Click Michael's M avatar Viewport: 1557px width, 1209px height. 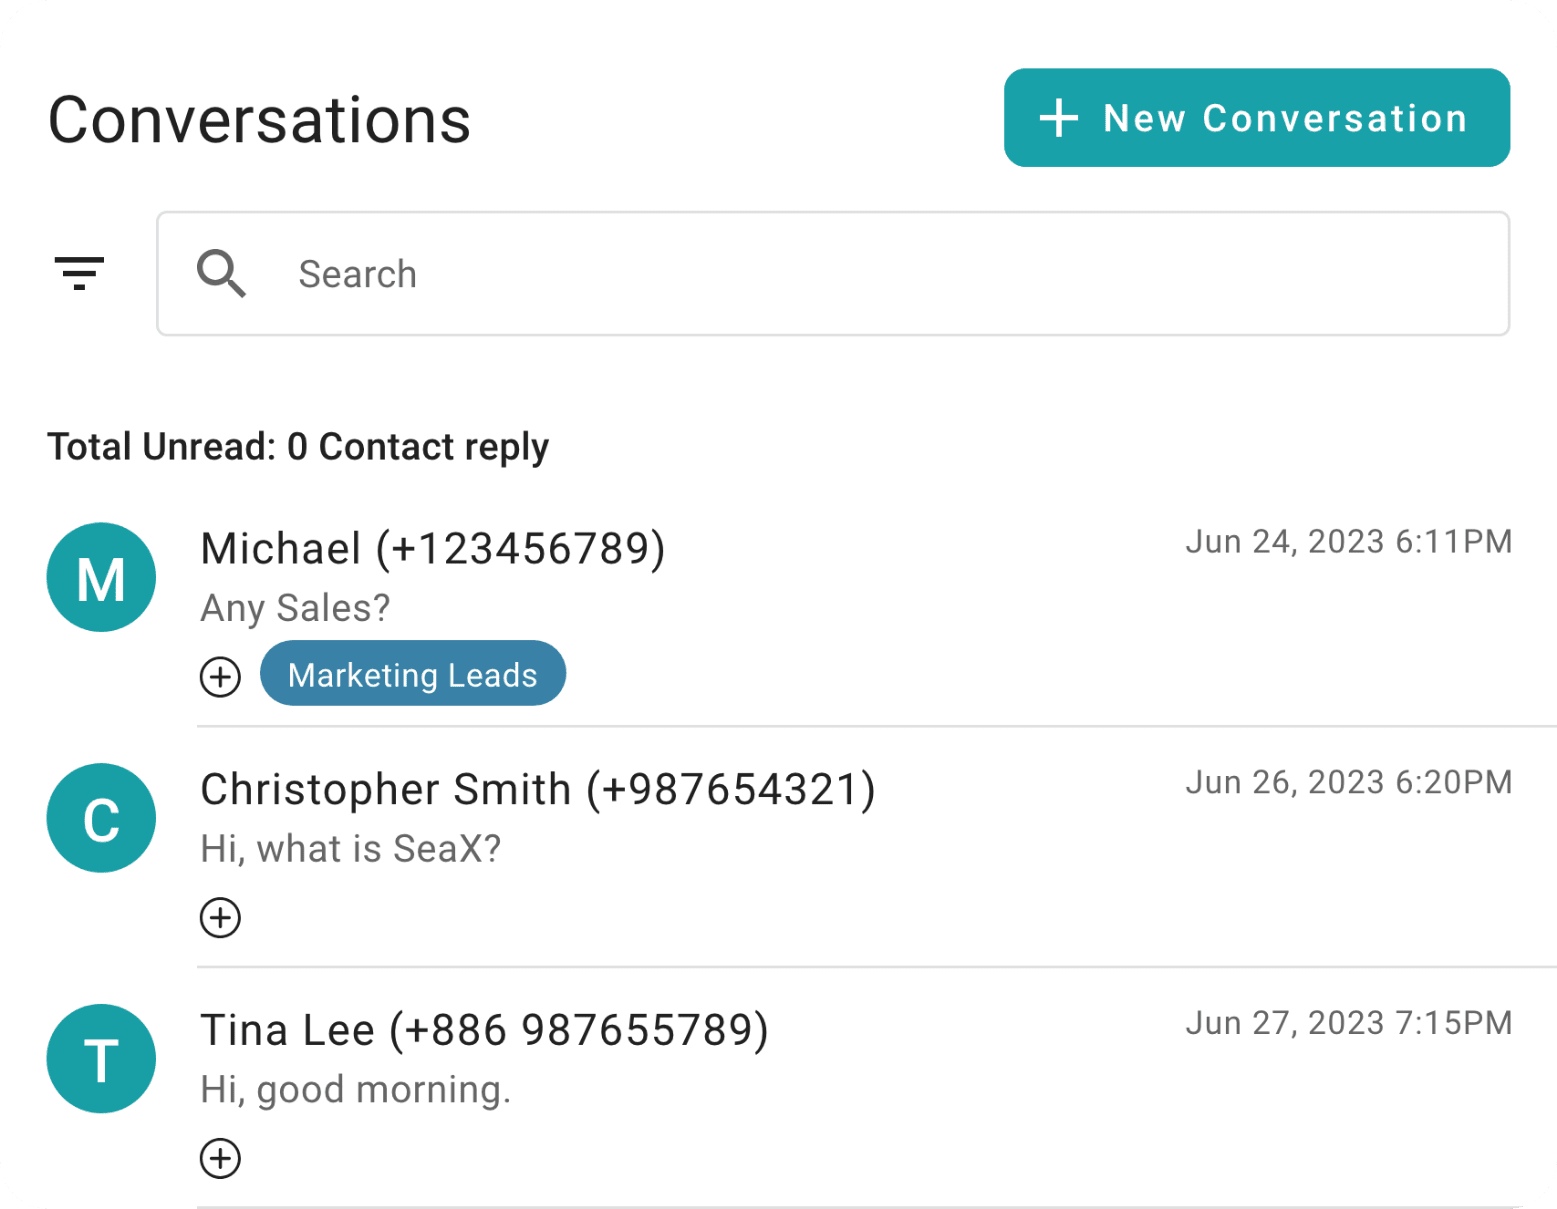pos(101,577)
